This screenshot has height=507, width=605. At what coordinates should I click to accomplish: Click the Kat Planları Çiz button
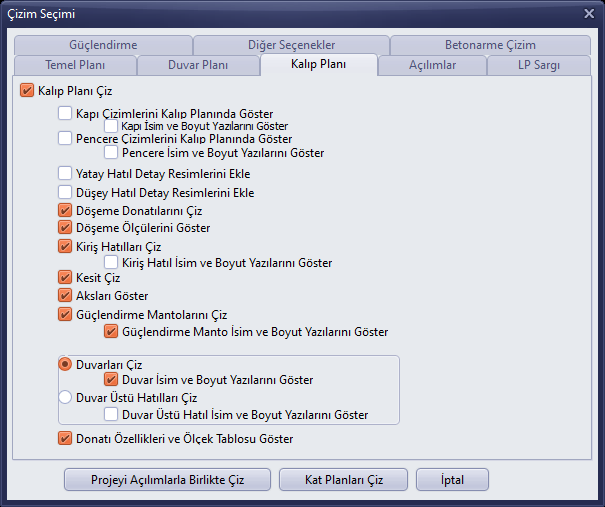point(343,480)
